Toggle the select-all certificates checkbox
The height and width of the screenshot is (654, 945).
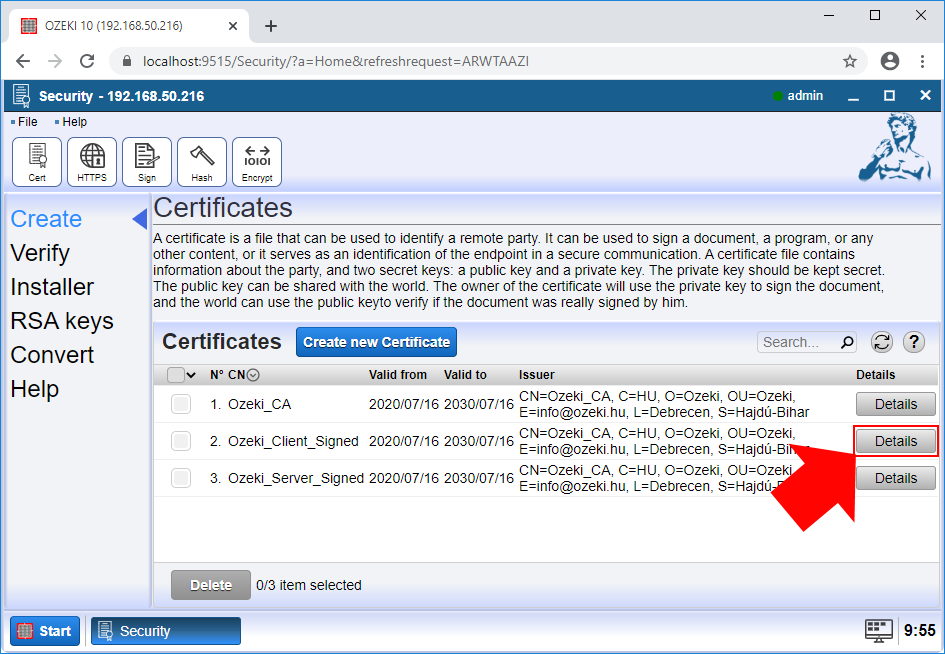pos(175,375)
